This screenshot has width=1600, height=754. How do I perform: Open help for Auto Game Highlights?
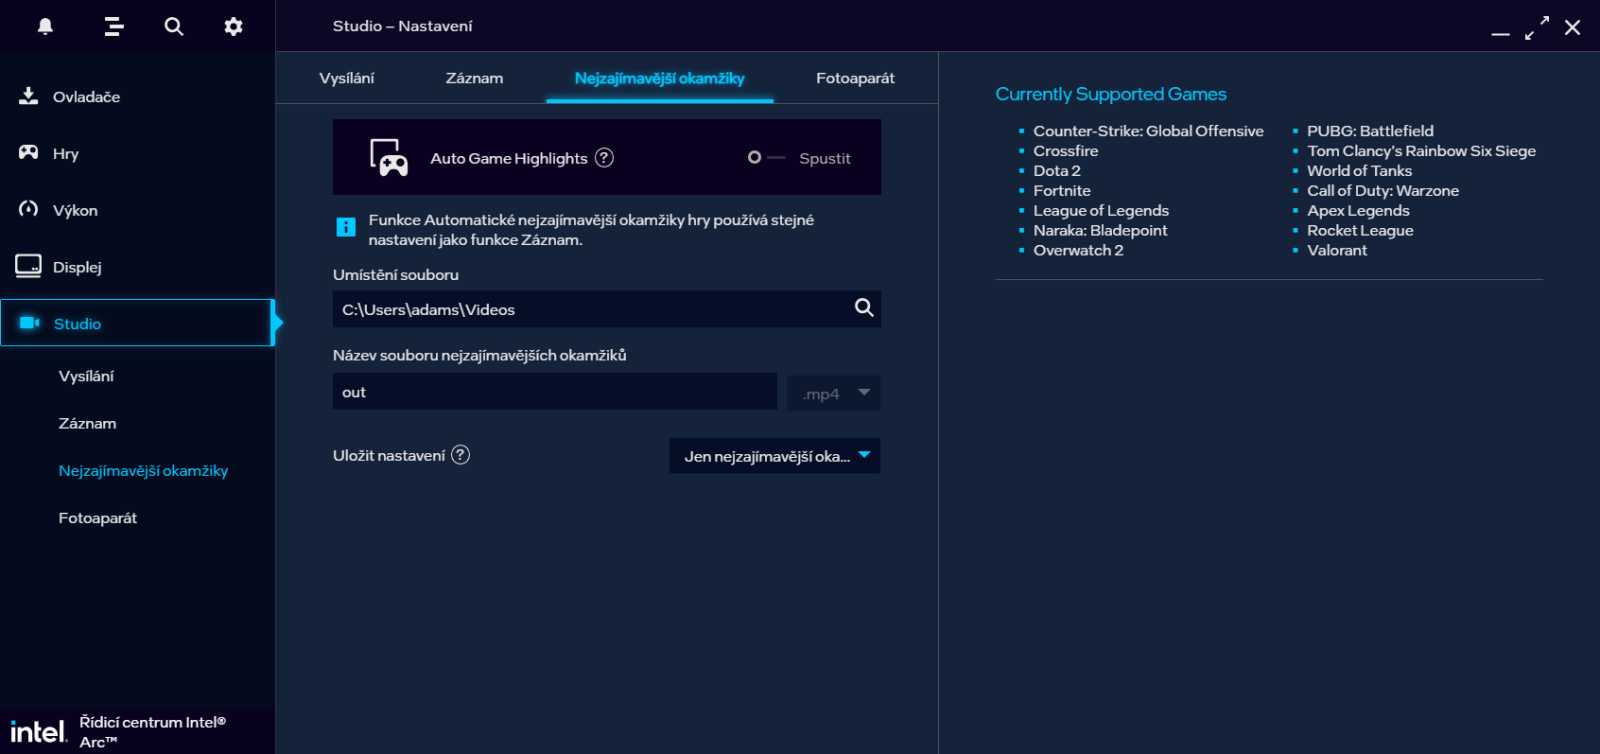point(604,158)
